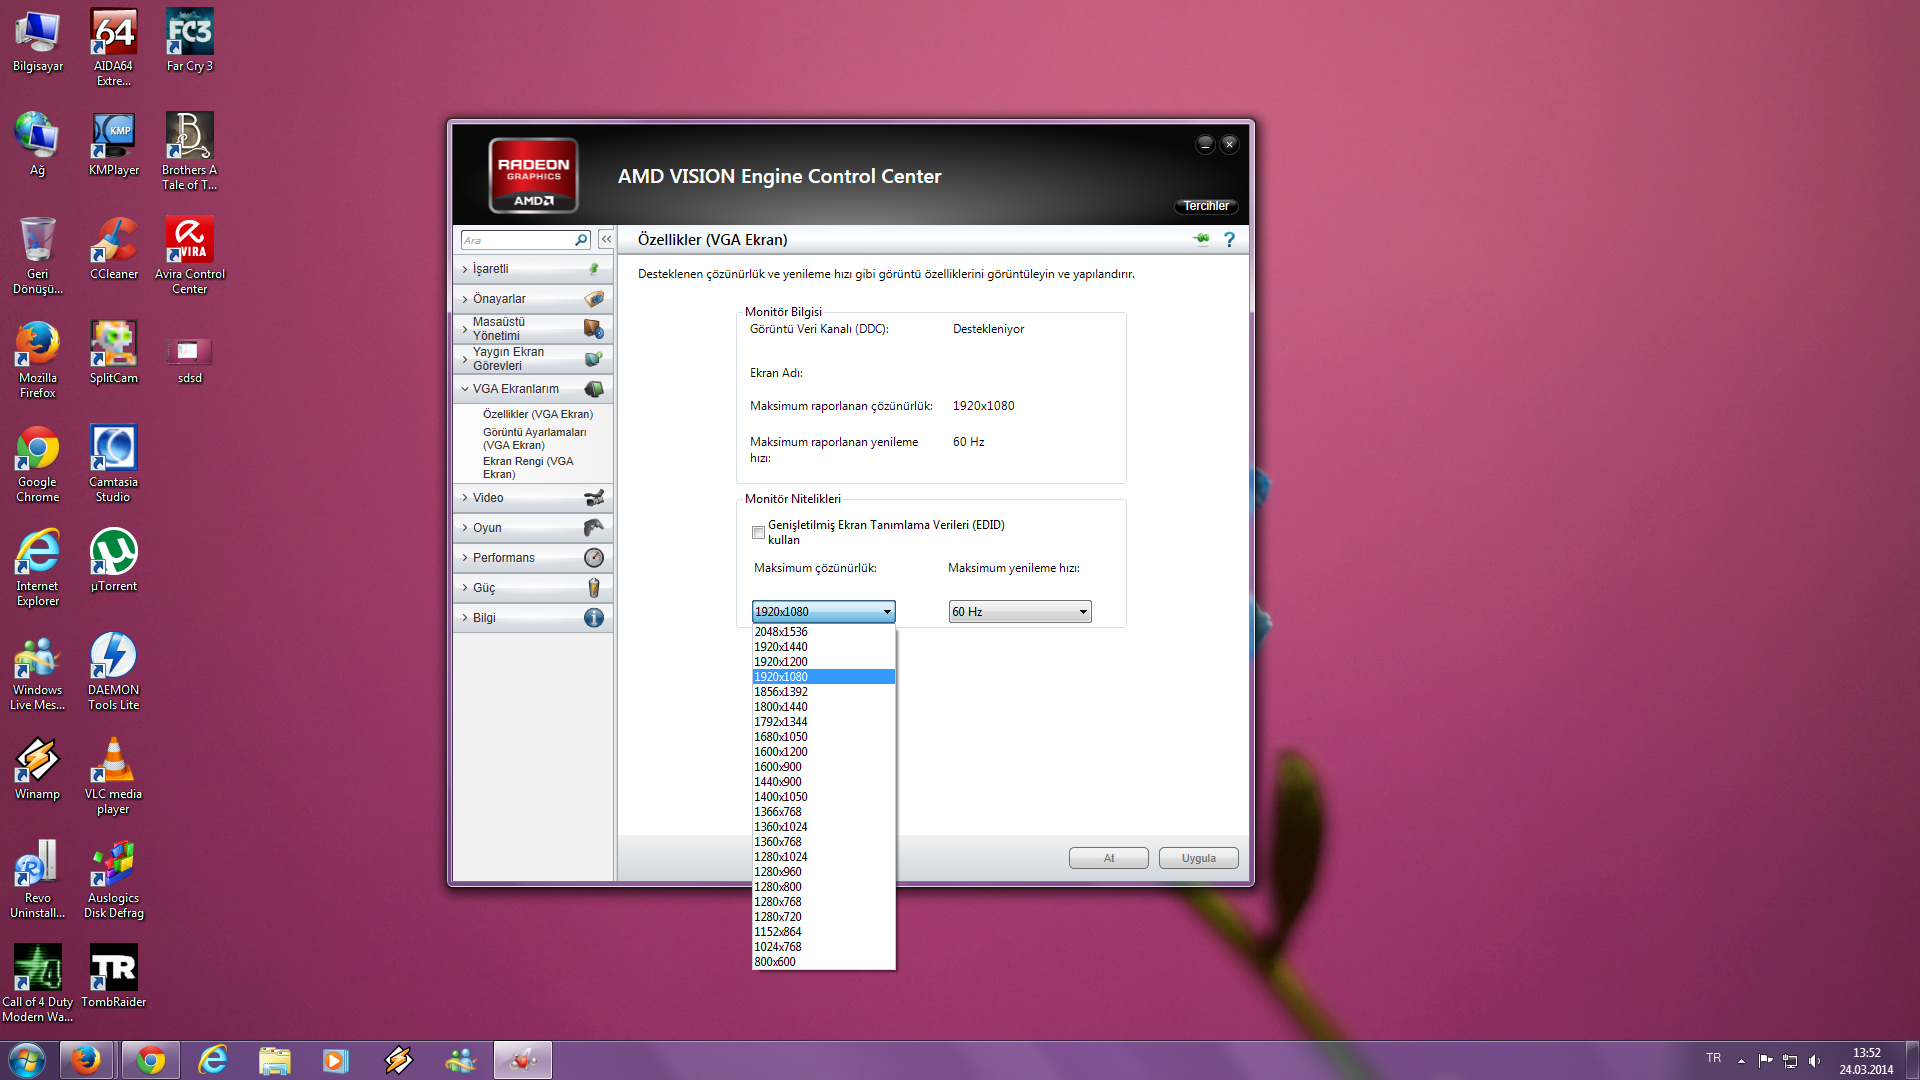Open Brothers A Tale of Two Sons icon
Screen dimensions: 1920x1080
pos(189,152)
